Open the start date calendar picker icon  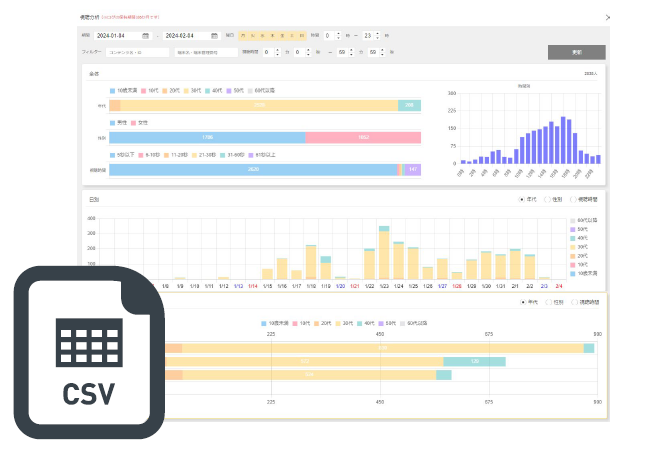(146, 35)
